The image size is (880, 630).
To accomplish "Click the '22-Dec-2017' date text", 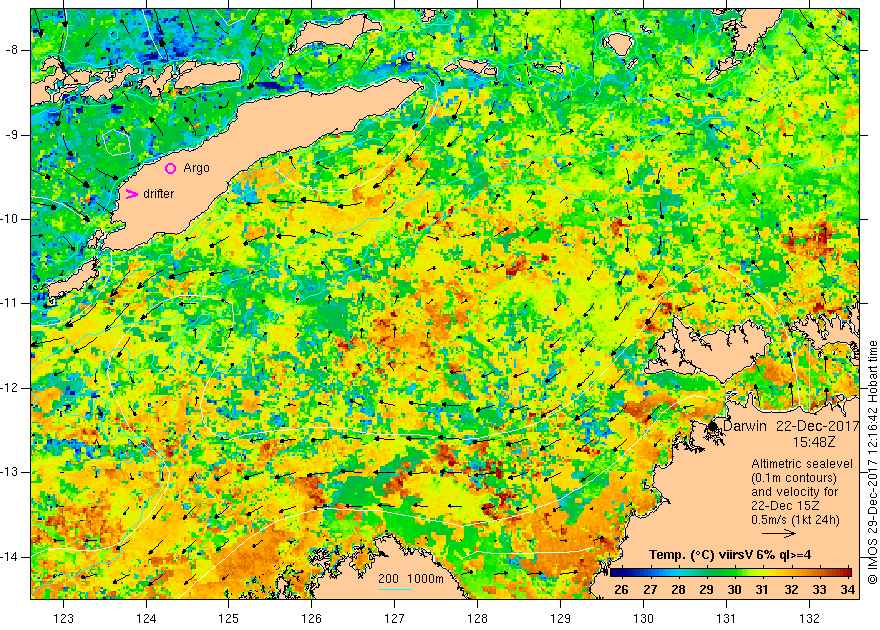I will point(818,426).
